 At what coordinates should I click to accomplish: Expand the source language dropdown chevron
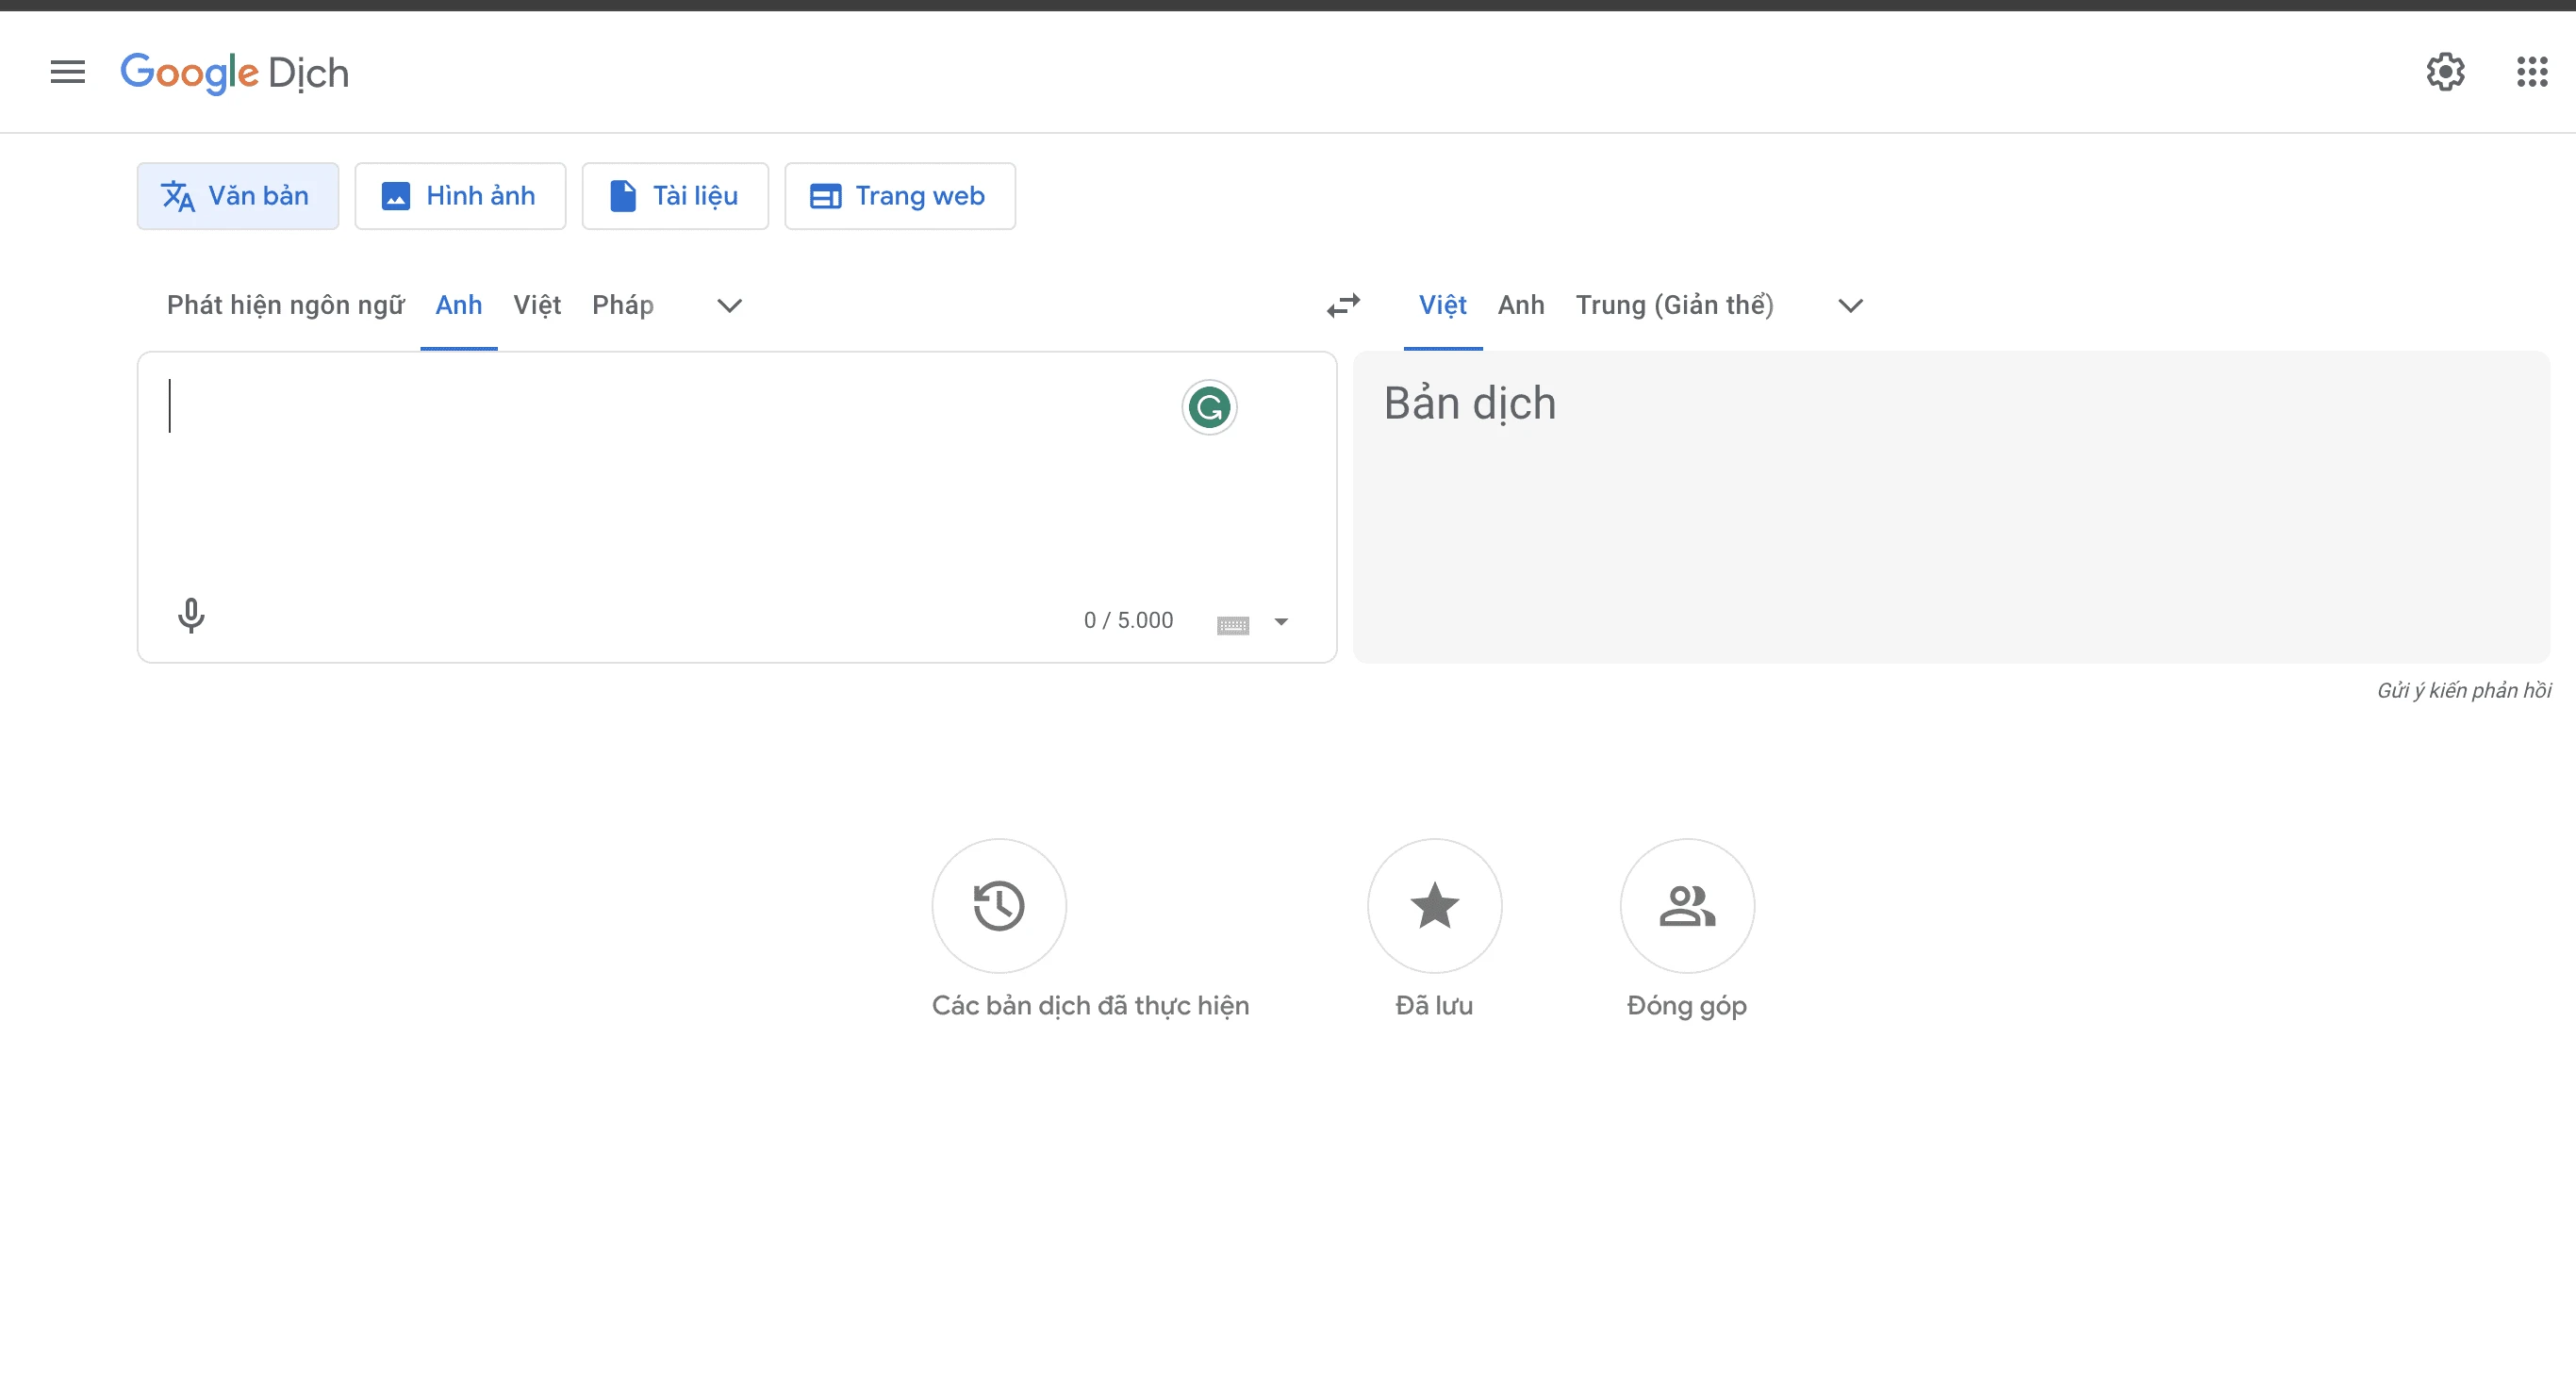click(x=728, y=305)
